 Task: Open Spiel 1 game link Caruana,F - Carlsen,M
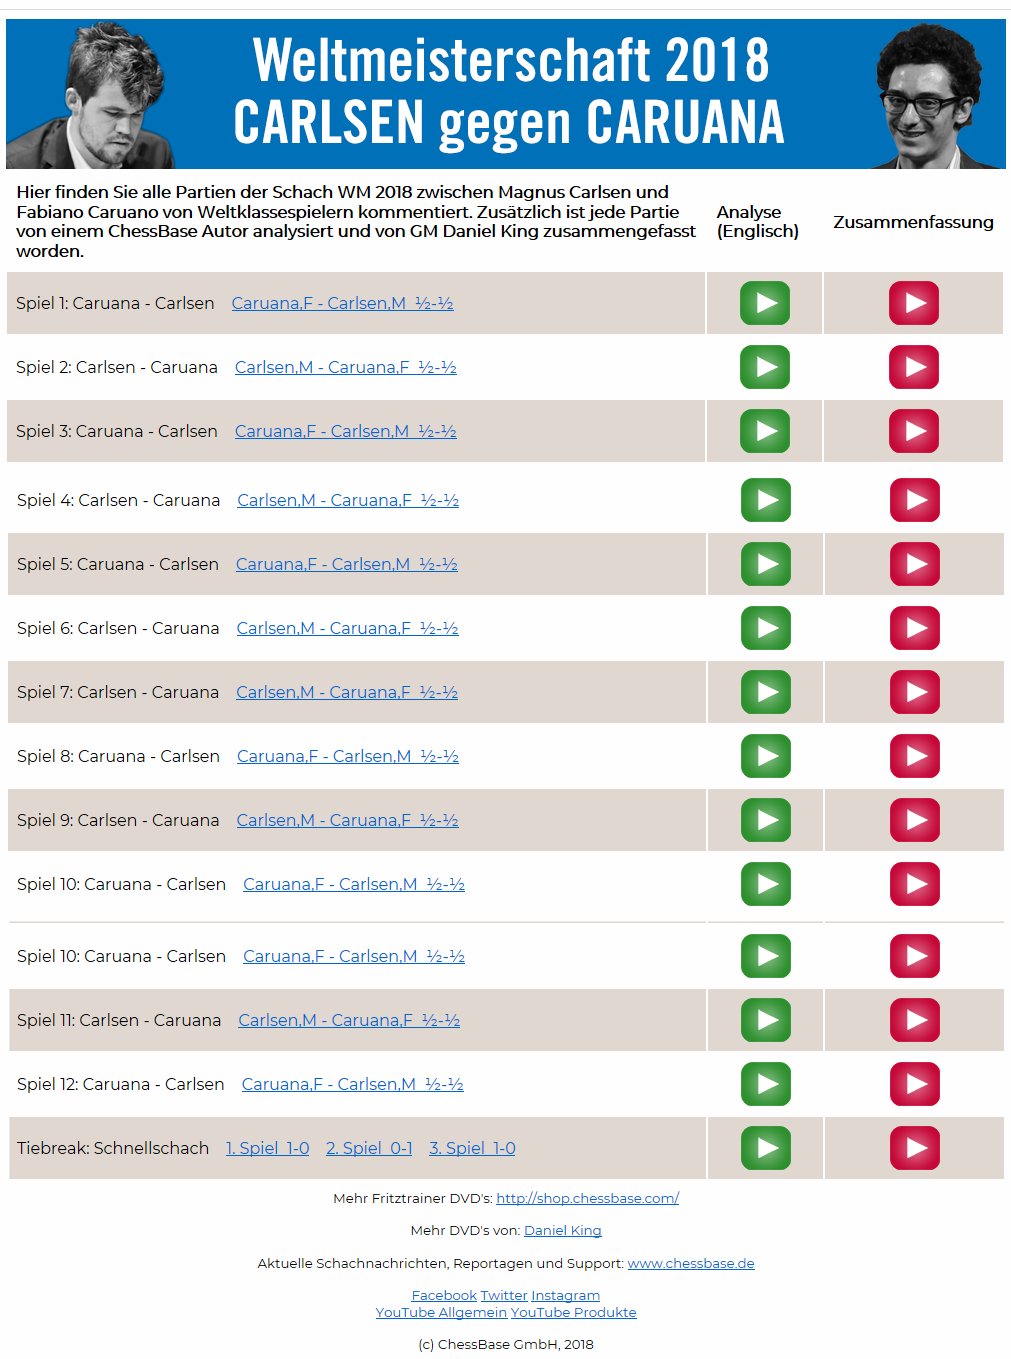(x=342, y=303)
